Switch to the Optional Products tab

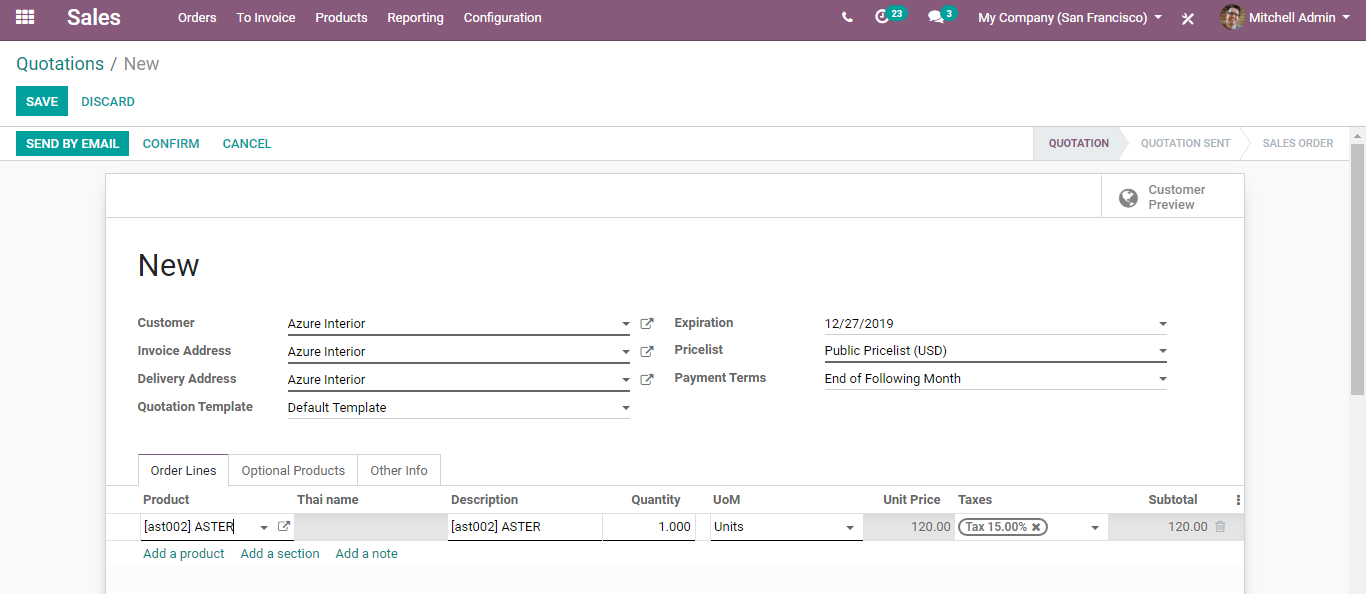[293, 471]
